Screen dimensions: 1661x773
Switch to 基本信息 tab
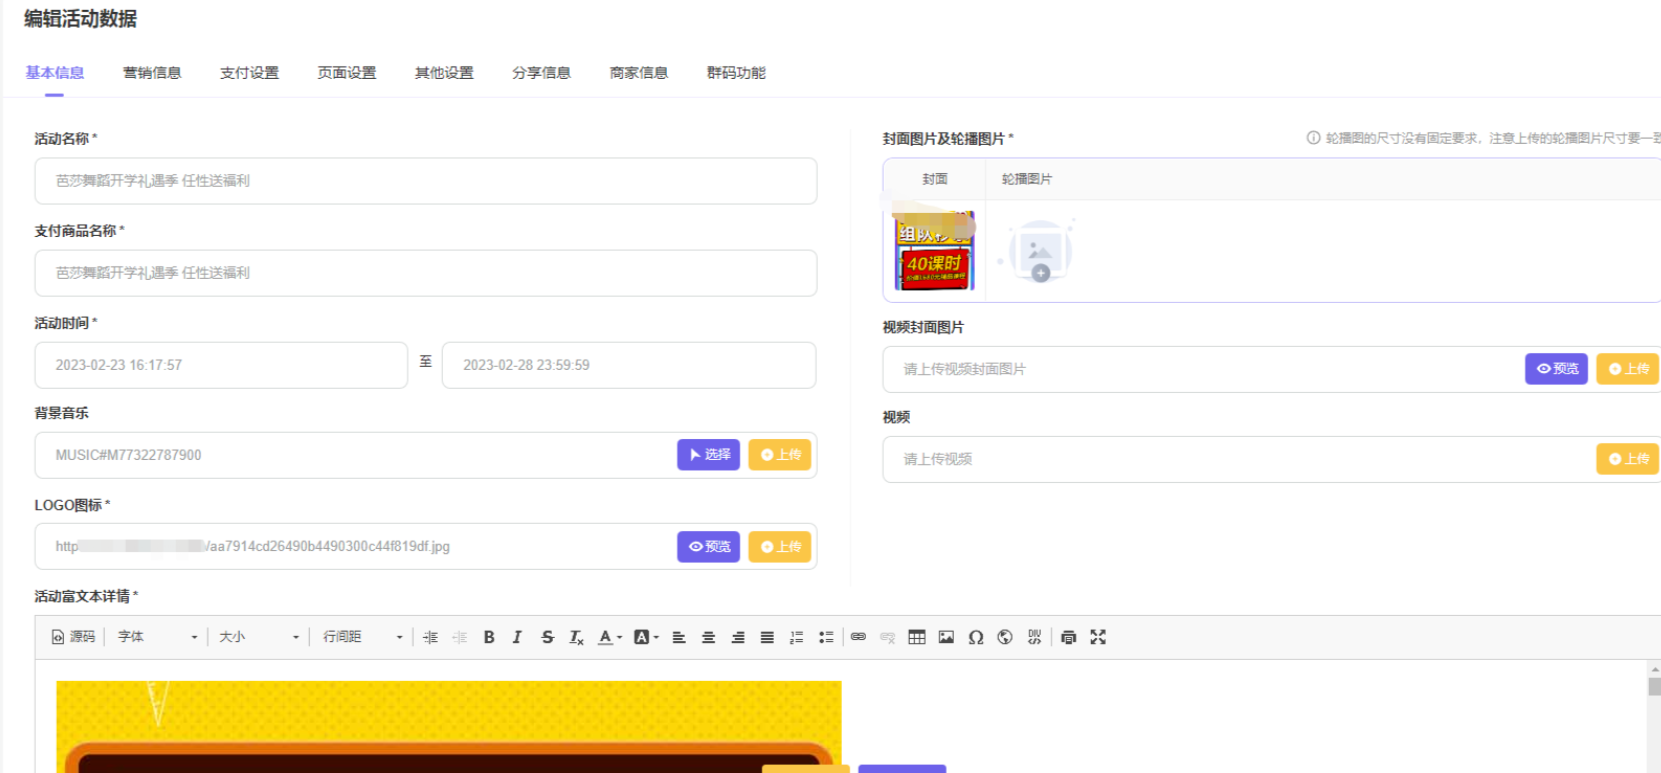(x=55, y=73)
